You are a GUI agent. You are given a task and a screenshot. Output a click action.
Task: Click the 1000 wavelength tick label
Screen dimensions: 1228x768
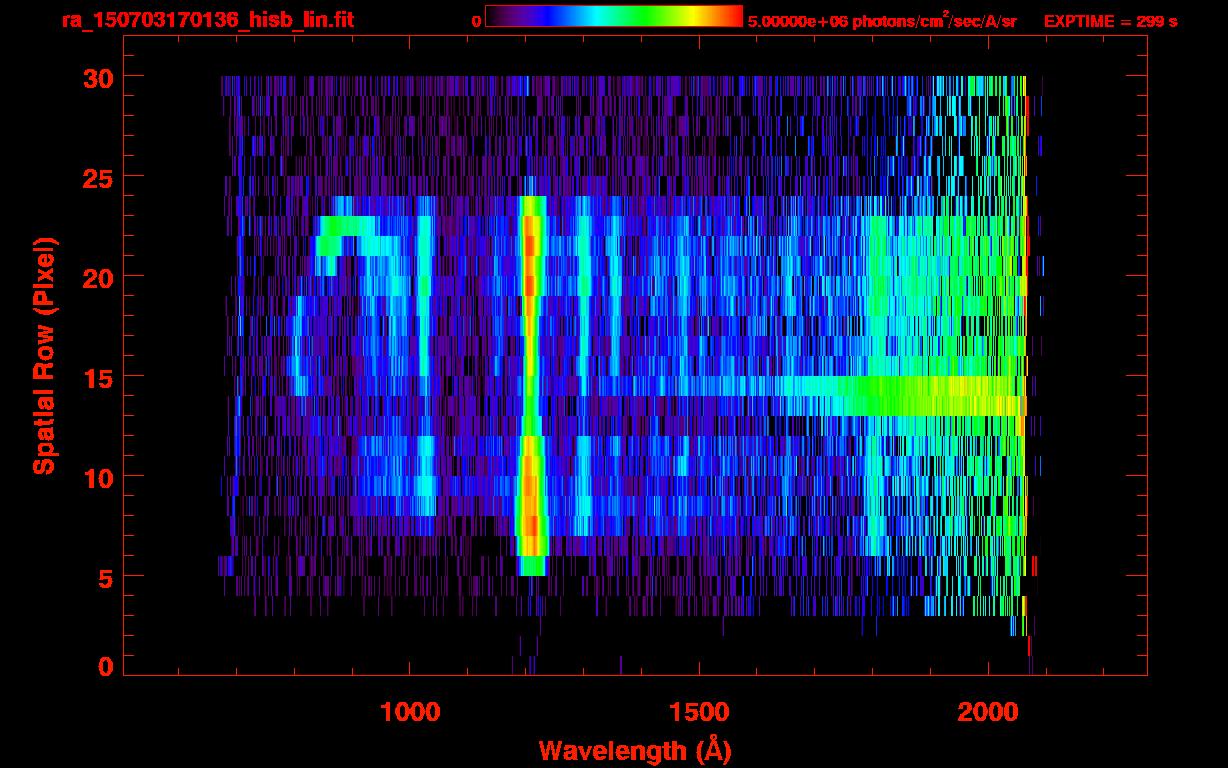[x=410, y=712]
